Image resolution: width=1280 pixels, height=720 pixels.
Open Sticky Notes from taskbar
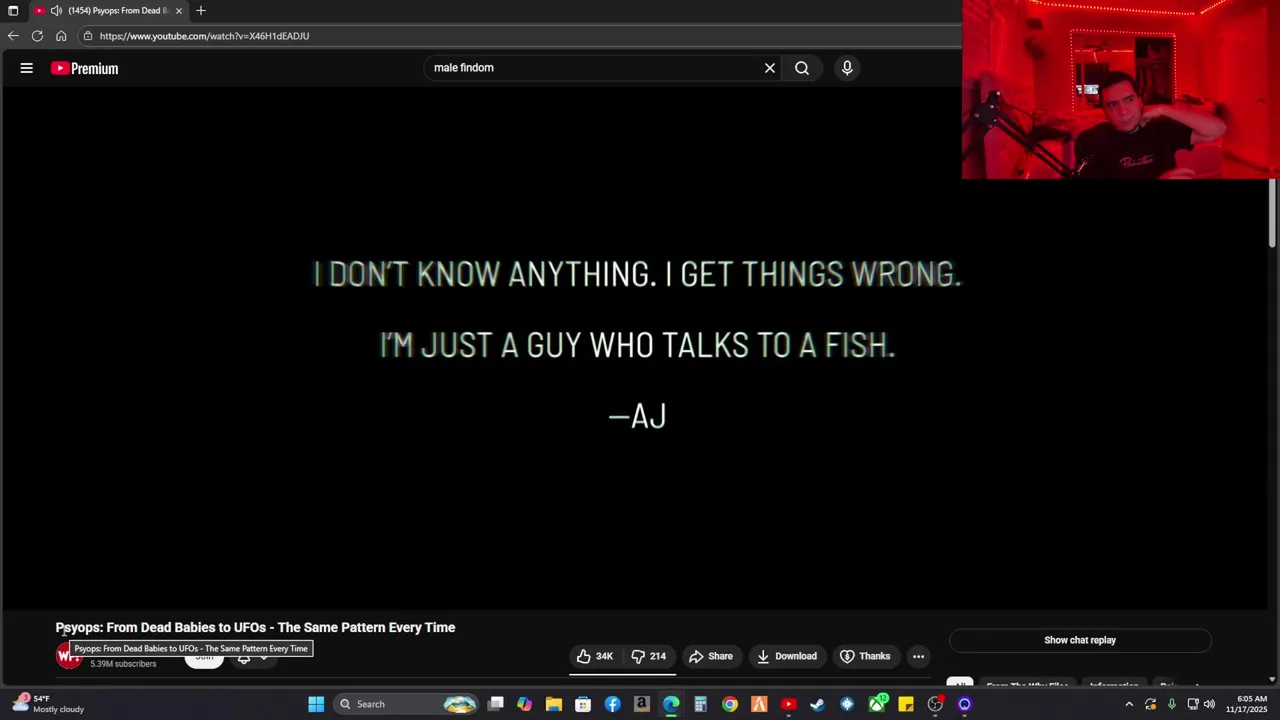906,704
